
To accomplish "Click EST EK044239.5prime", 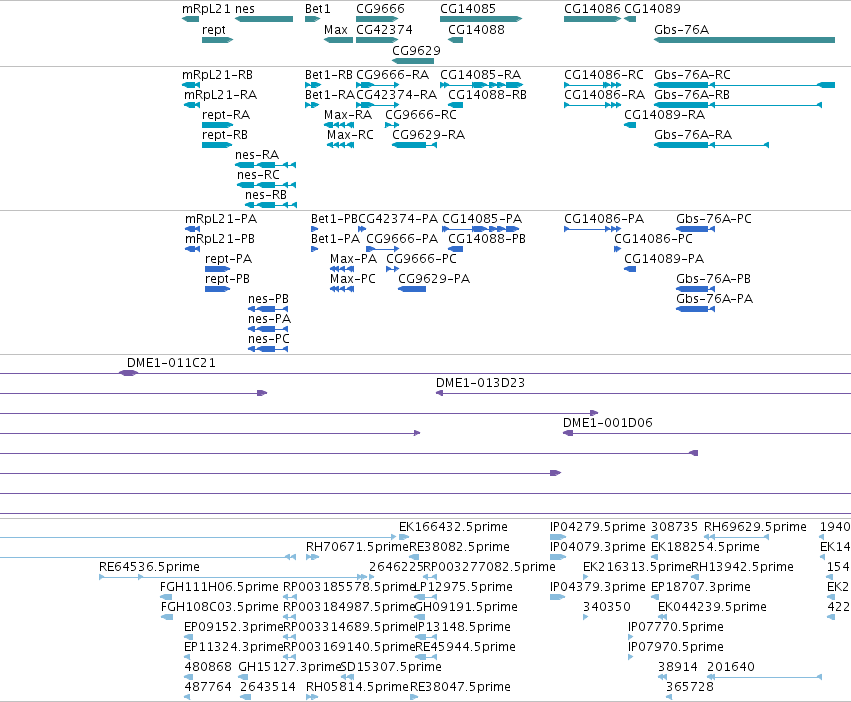I will point(712,607).
